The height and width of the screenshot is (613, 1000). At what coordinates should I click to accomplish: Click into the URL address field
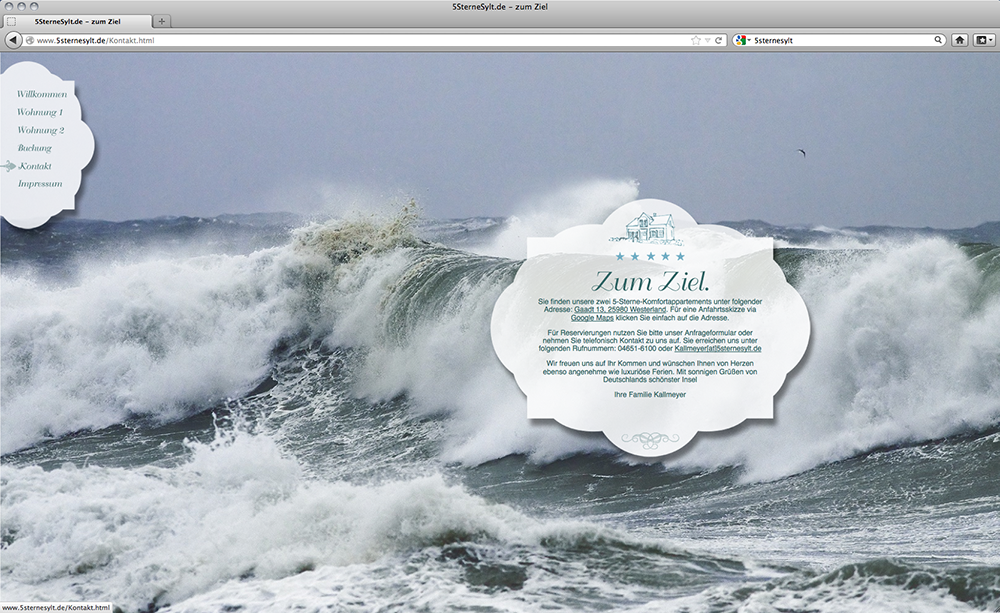(x=400, y=40)
